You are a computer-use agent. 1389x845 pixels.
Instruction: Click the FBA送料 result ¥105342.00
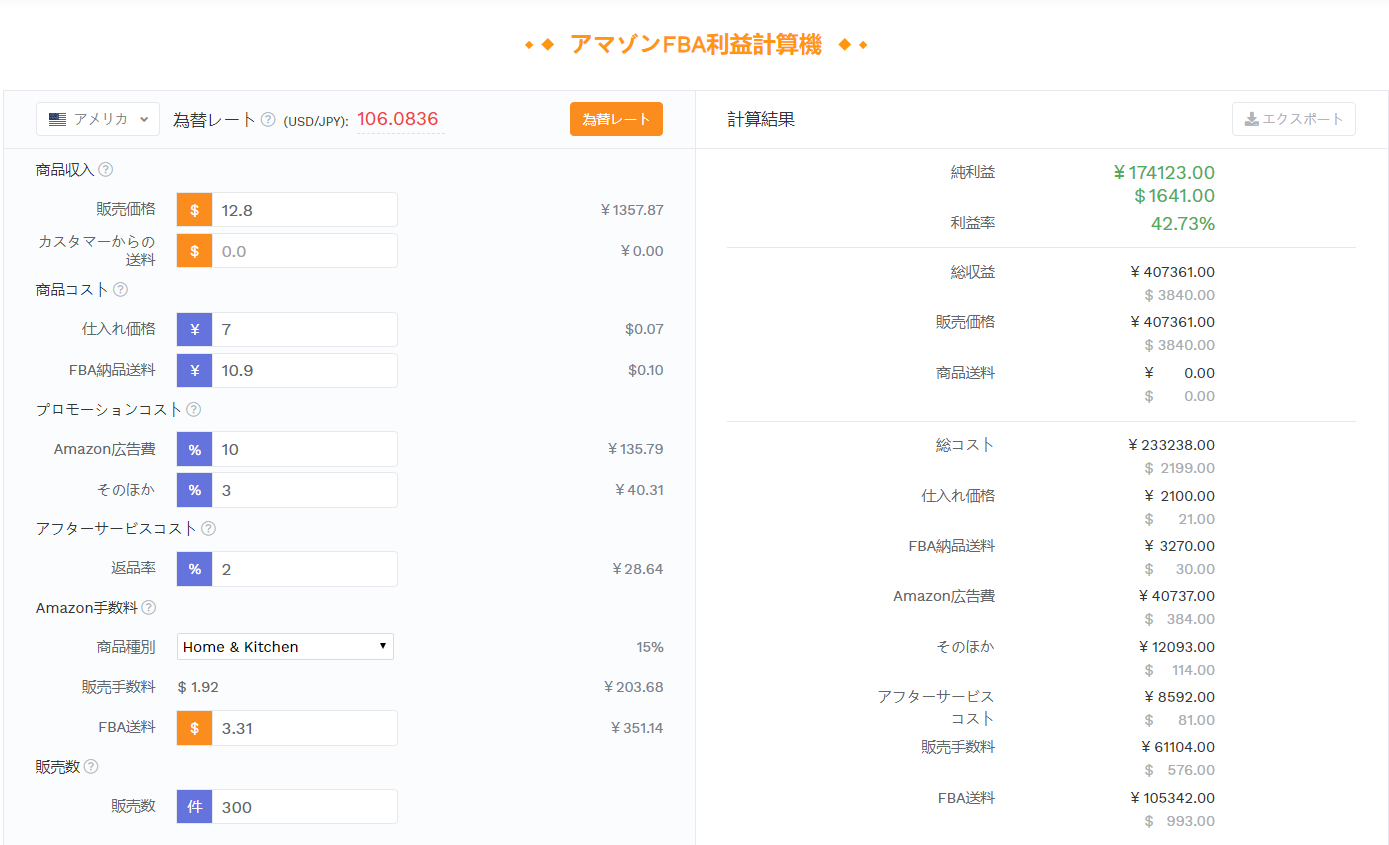click(1172, 798)
